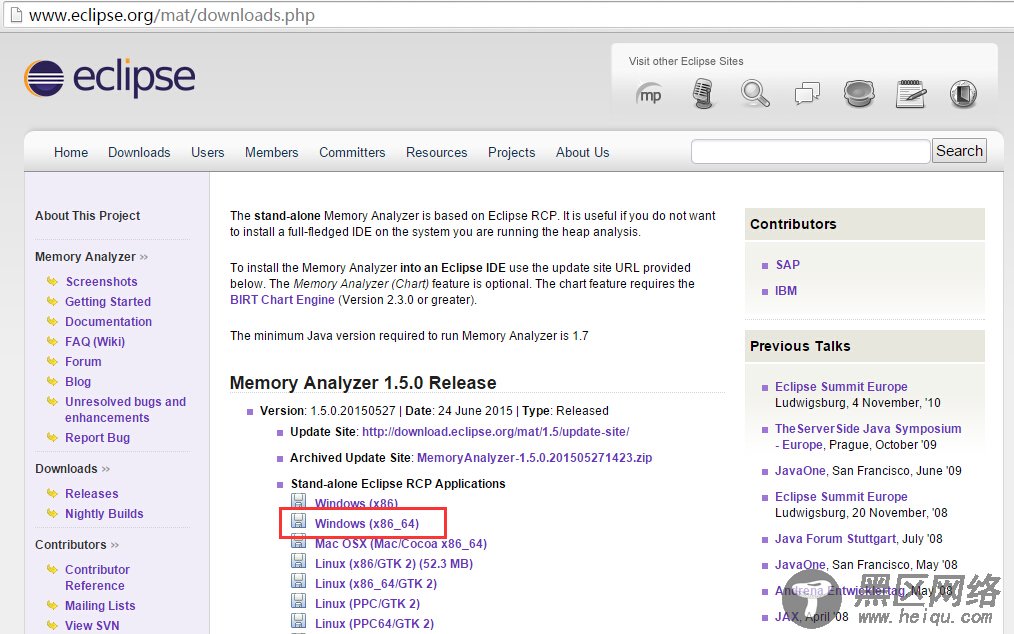Click arrow icon next to Nightly Builds
Screen dimensions: 1014x634
click(x=52, y=513)
